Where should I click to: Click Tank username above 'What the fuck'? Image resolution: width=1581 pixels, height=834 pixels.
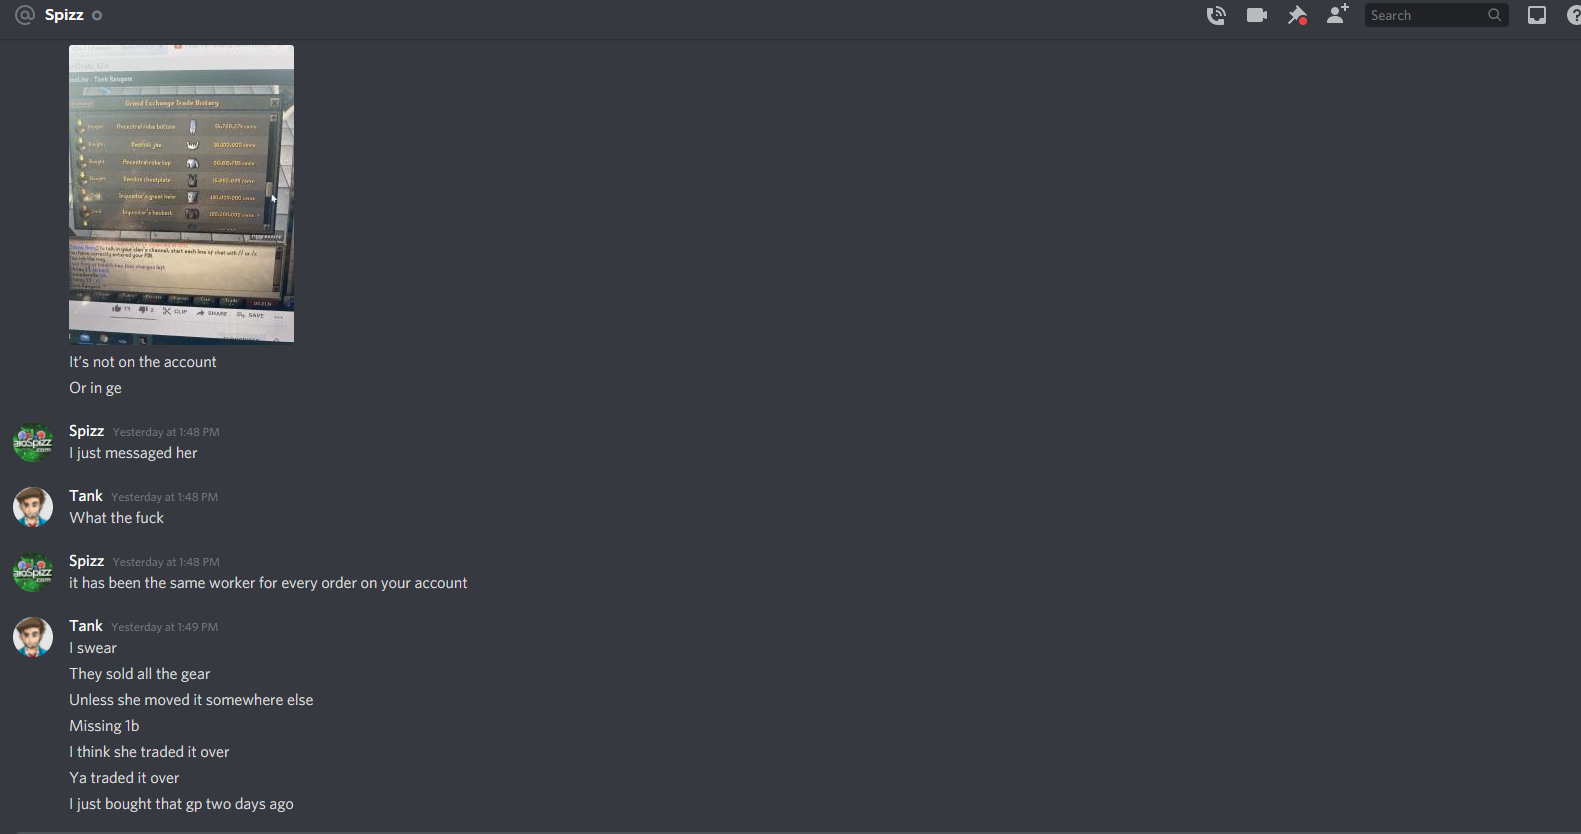(86, 496)
